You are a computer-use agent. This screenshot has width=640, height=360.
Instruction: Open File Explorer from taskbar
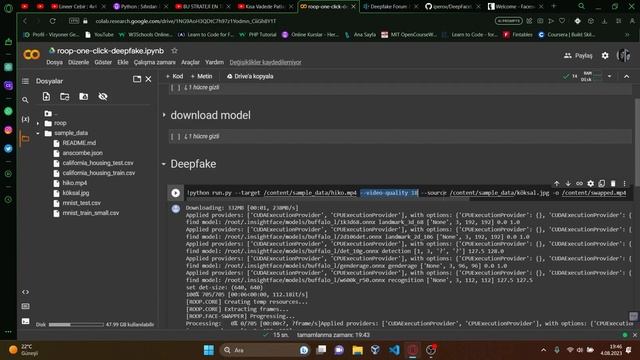(358, 350)
